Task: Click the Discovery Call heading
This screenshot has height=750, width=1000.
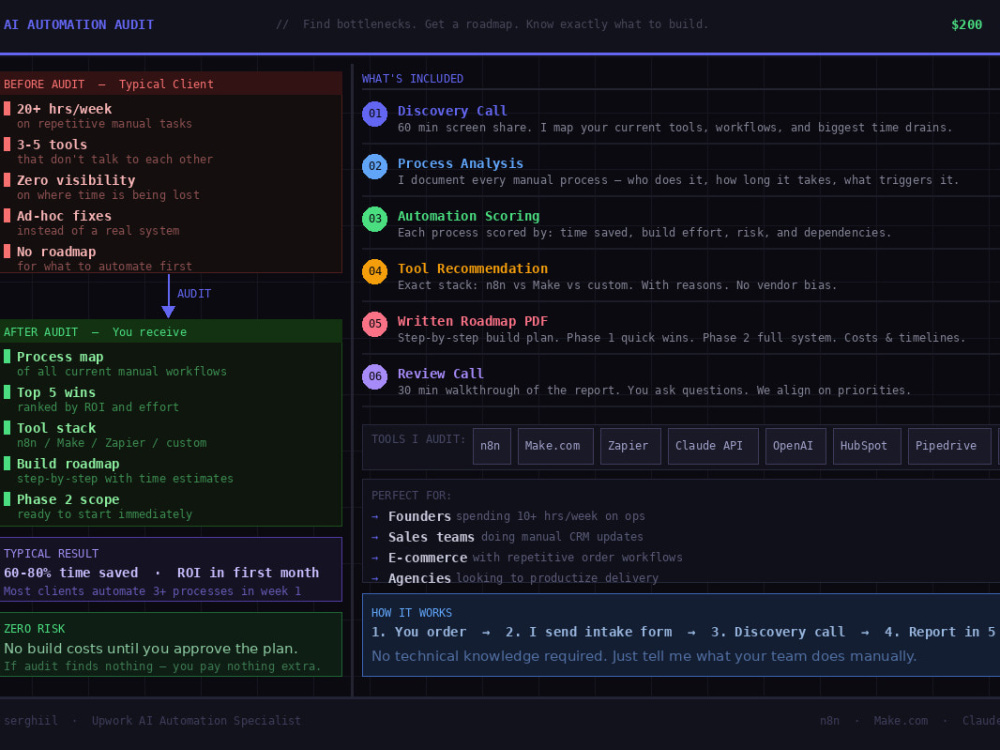Action: pos(452,111)
